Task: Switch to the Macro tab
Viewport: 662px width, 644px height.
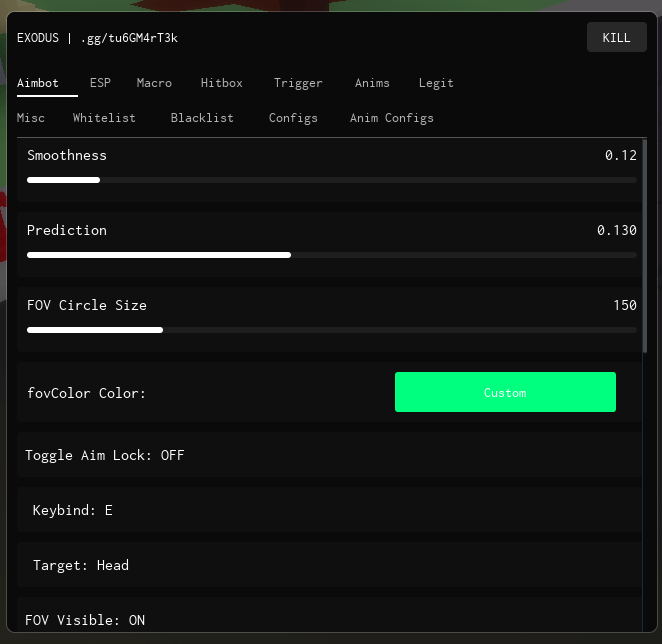Action: click(154, 83)
